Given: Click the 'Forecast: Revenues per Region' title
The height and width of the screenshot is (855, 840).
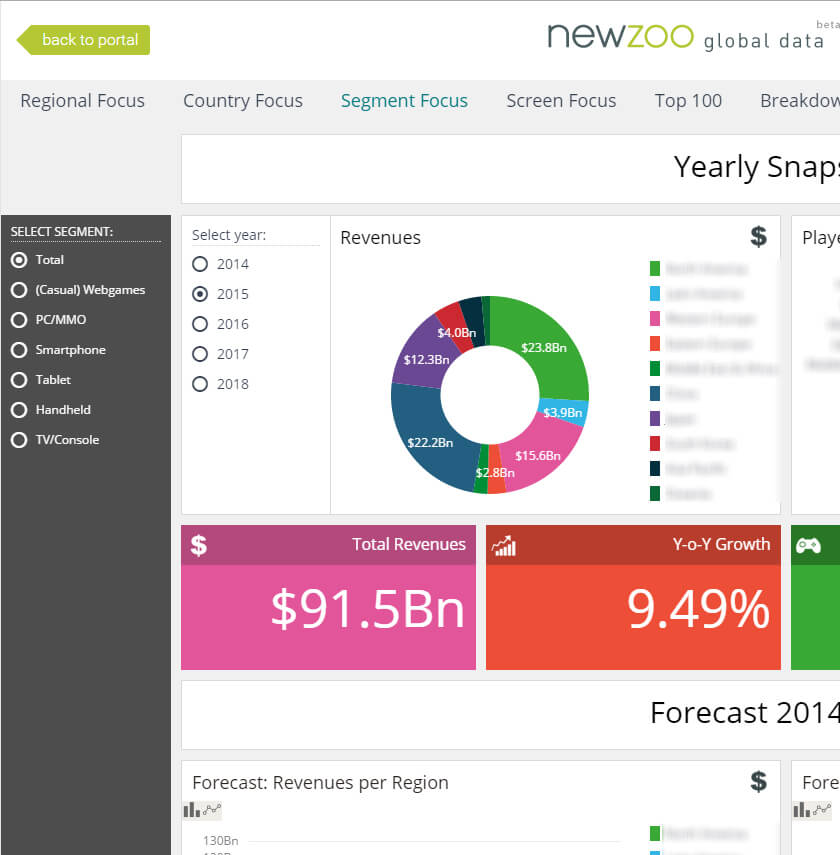Looking at the screenshot, I should click(320, 782).
